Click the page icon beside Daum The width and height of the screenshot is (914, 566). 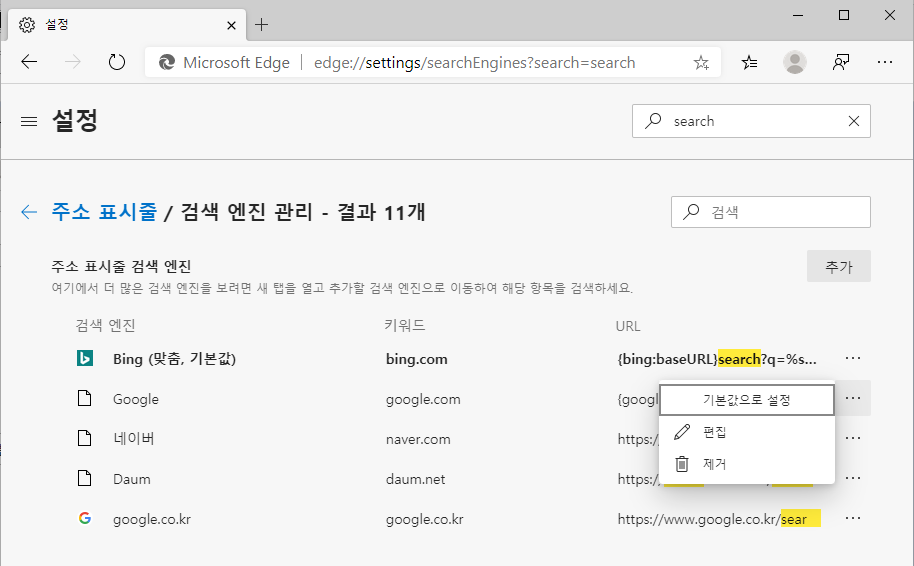coord(85,478)
